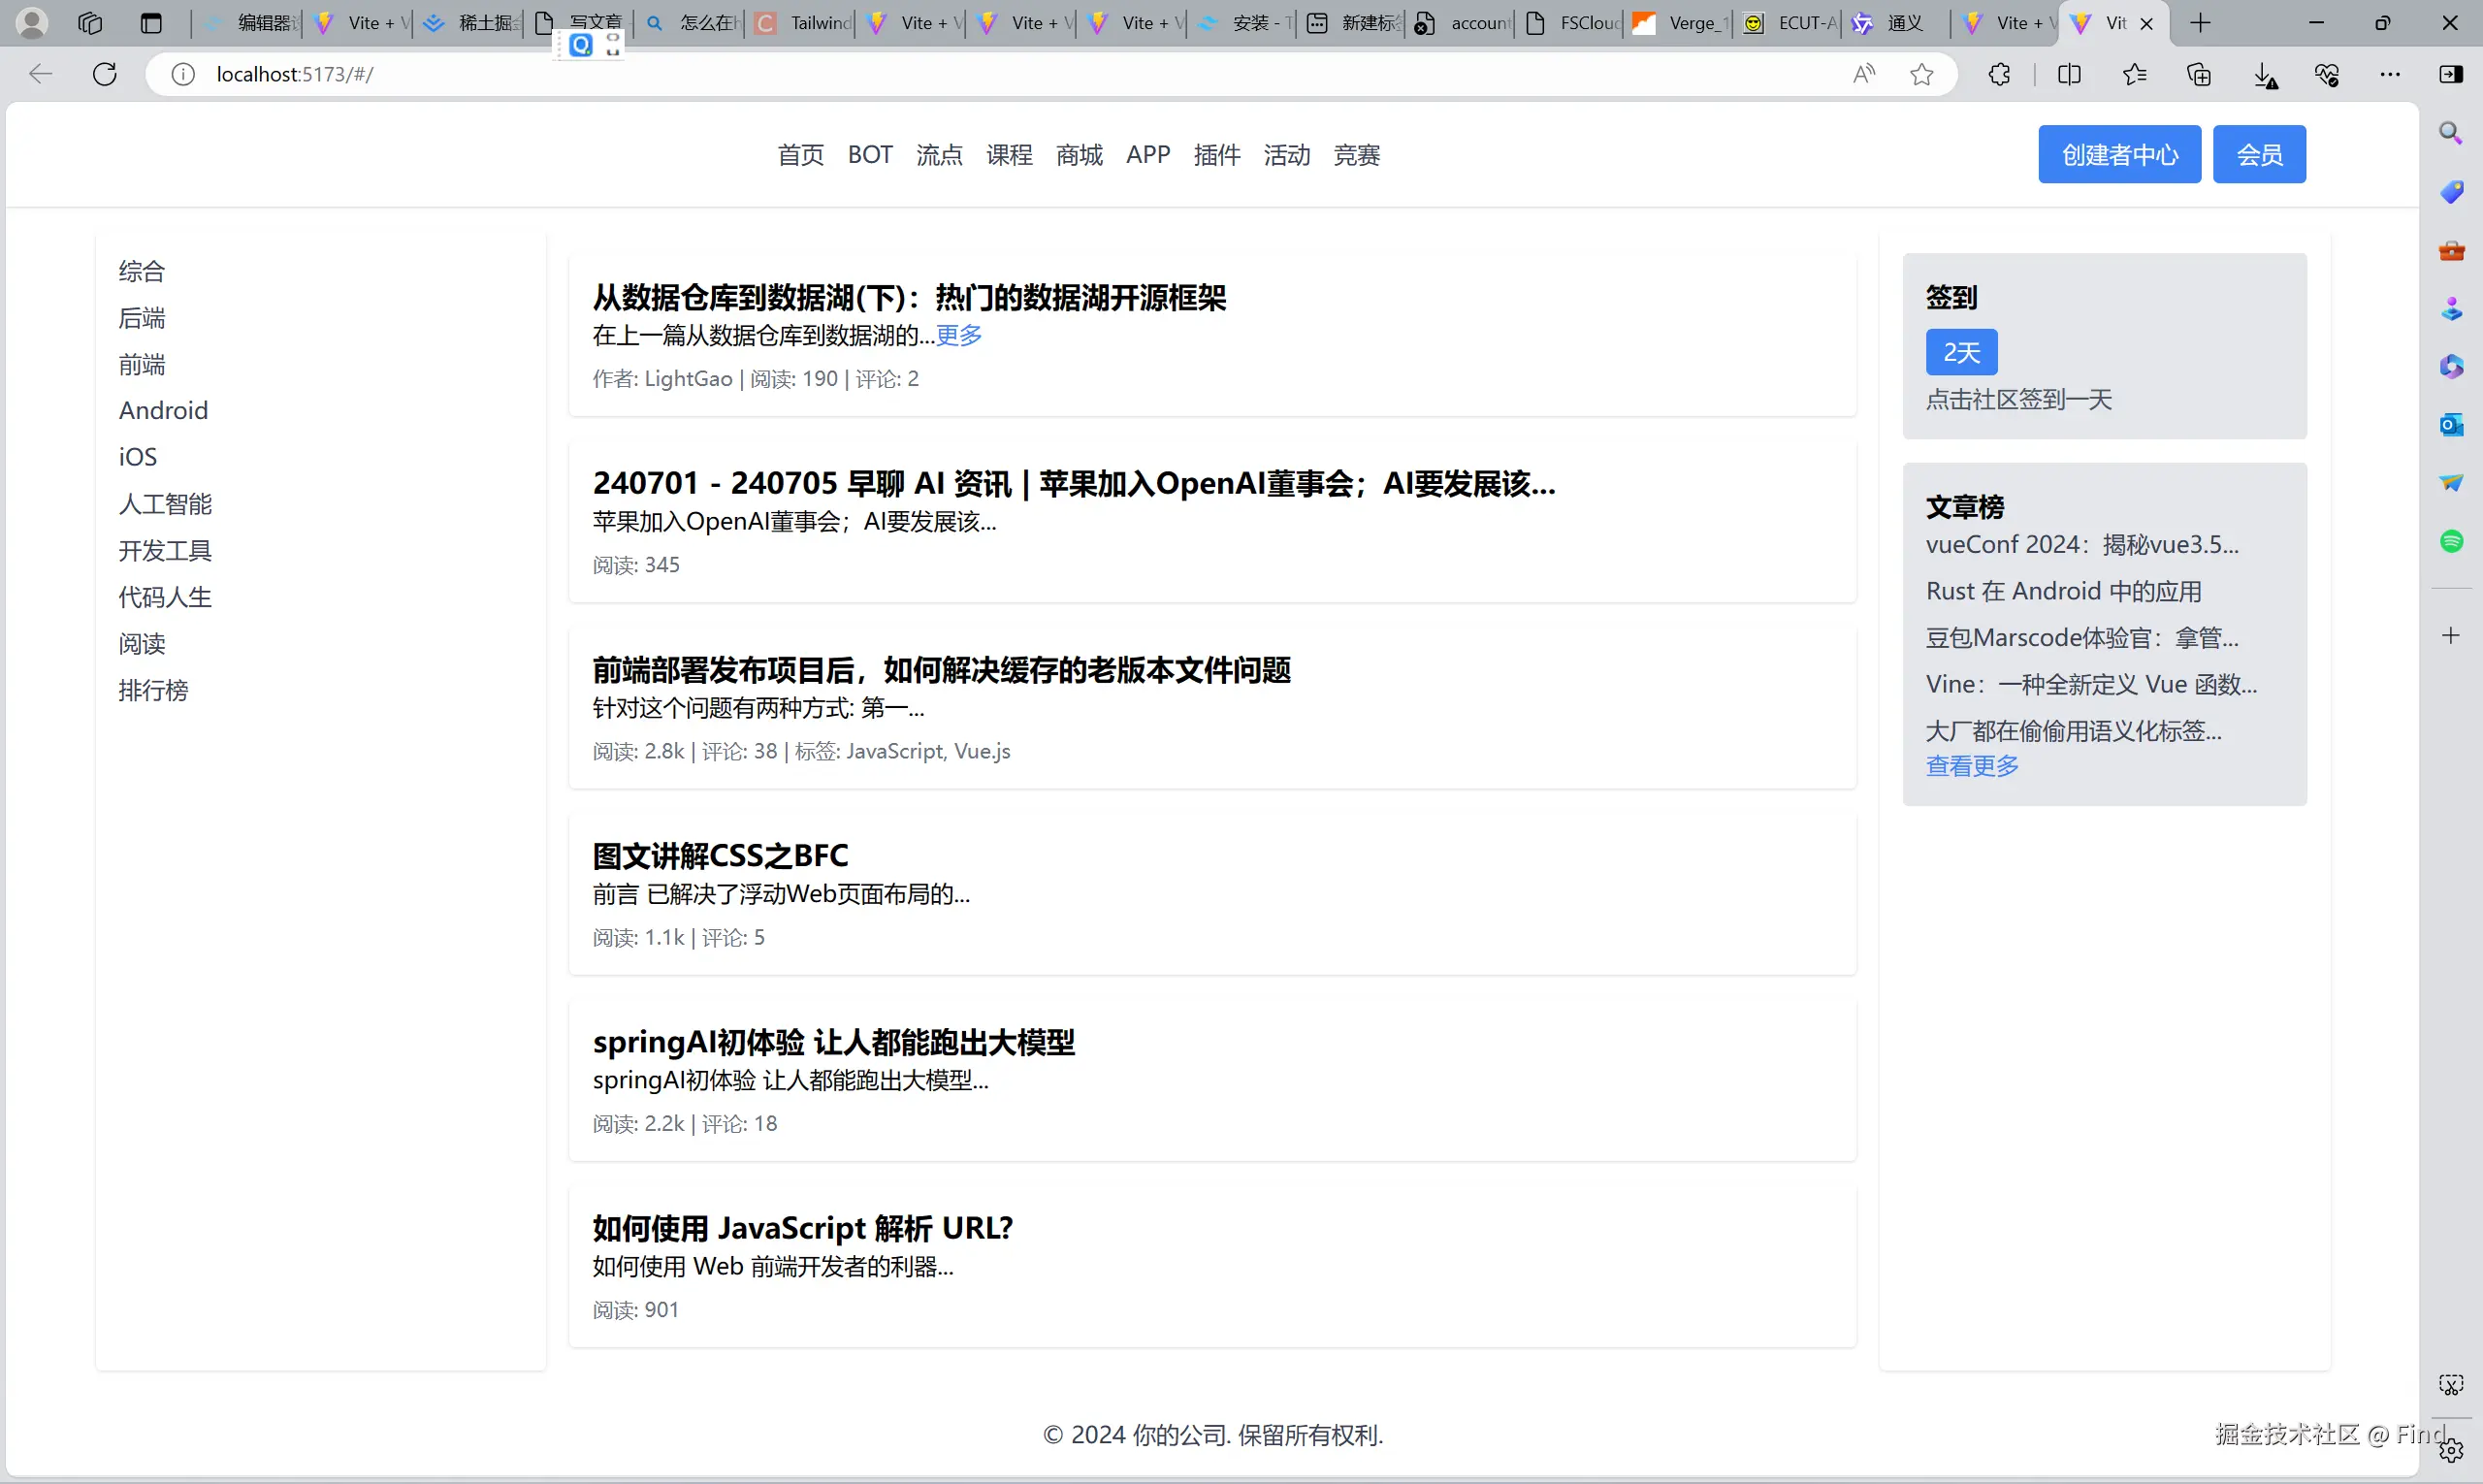Select the BOT navigation item
The height and width of the screenshot is (1484, 2483).
click(869, 155)
